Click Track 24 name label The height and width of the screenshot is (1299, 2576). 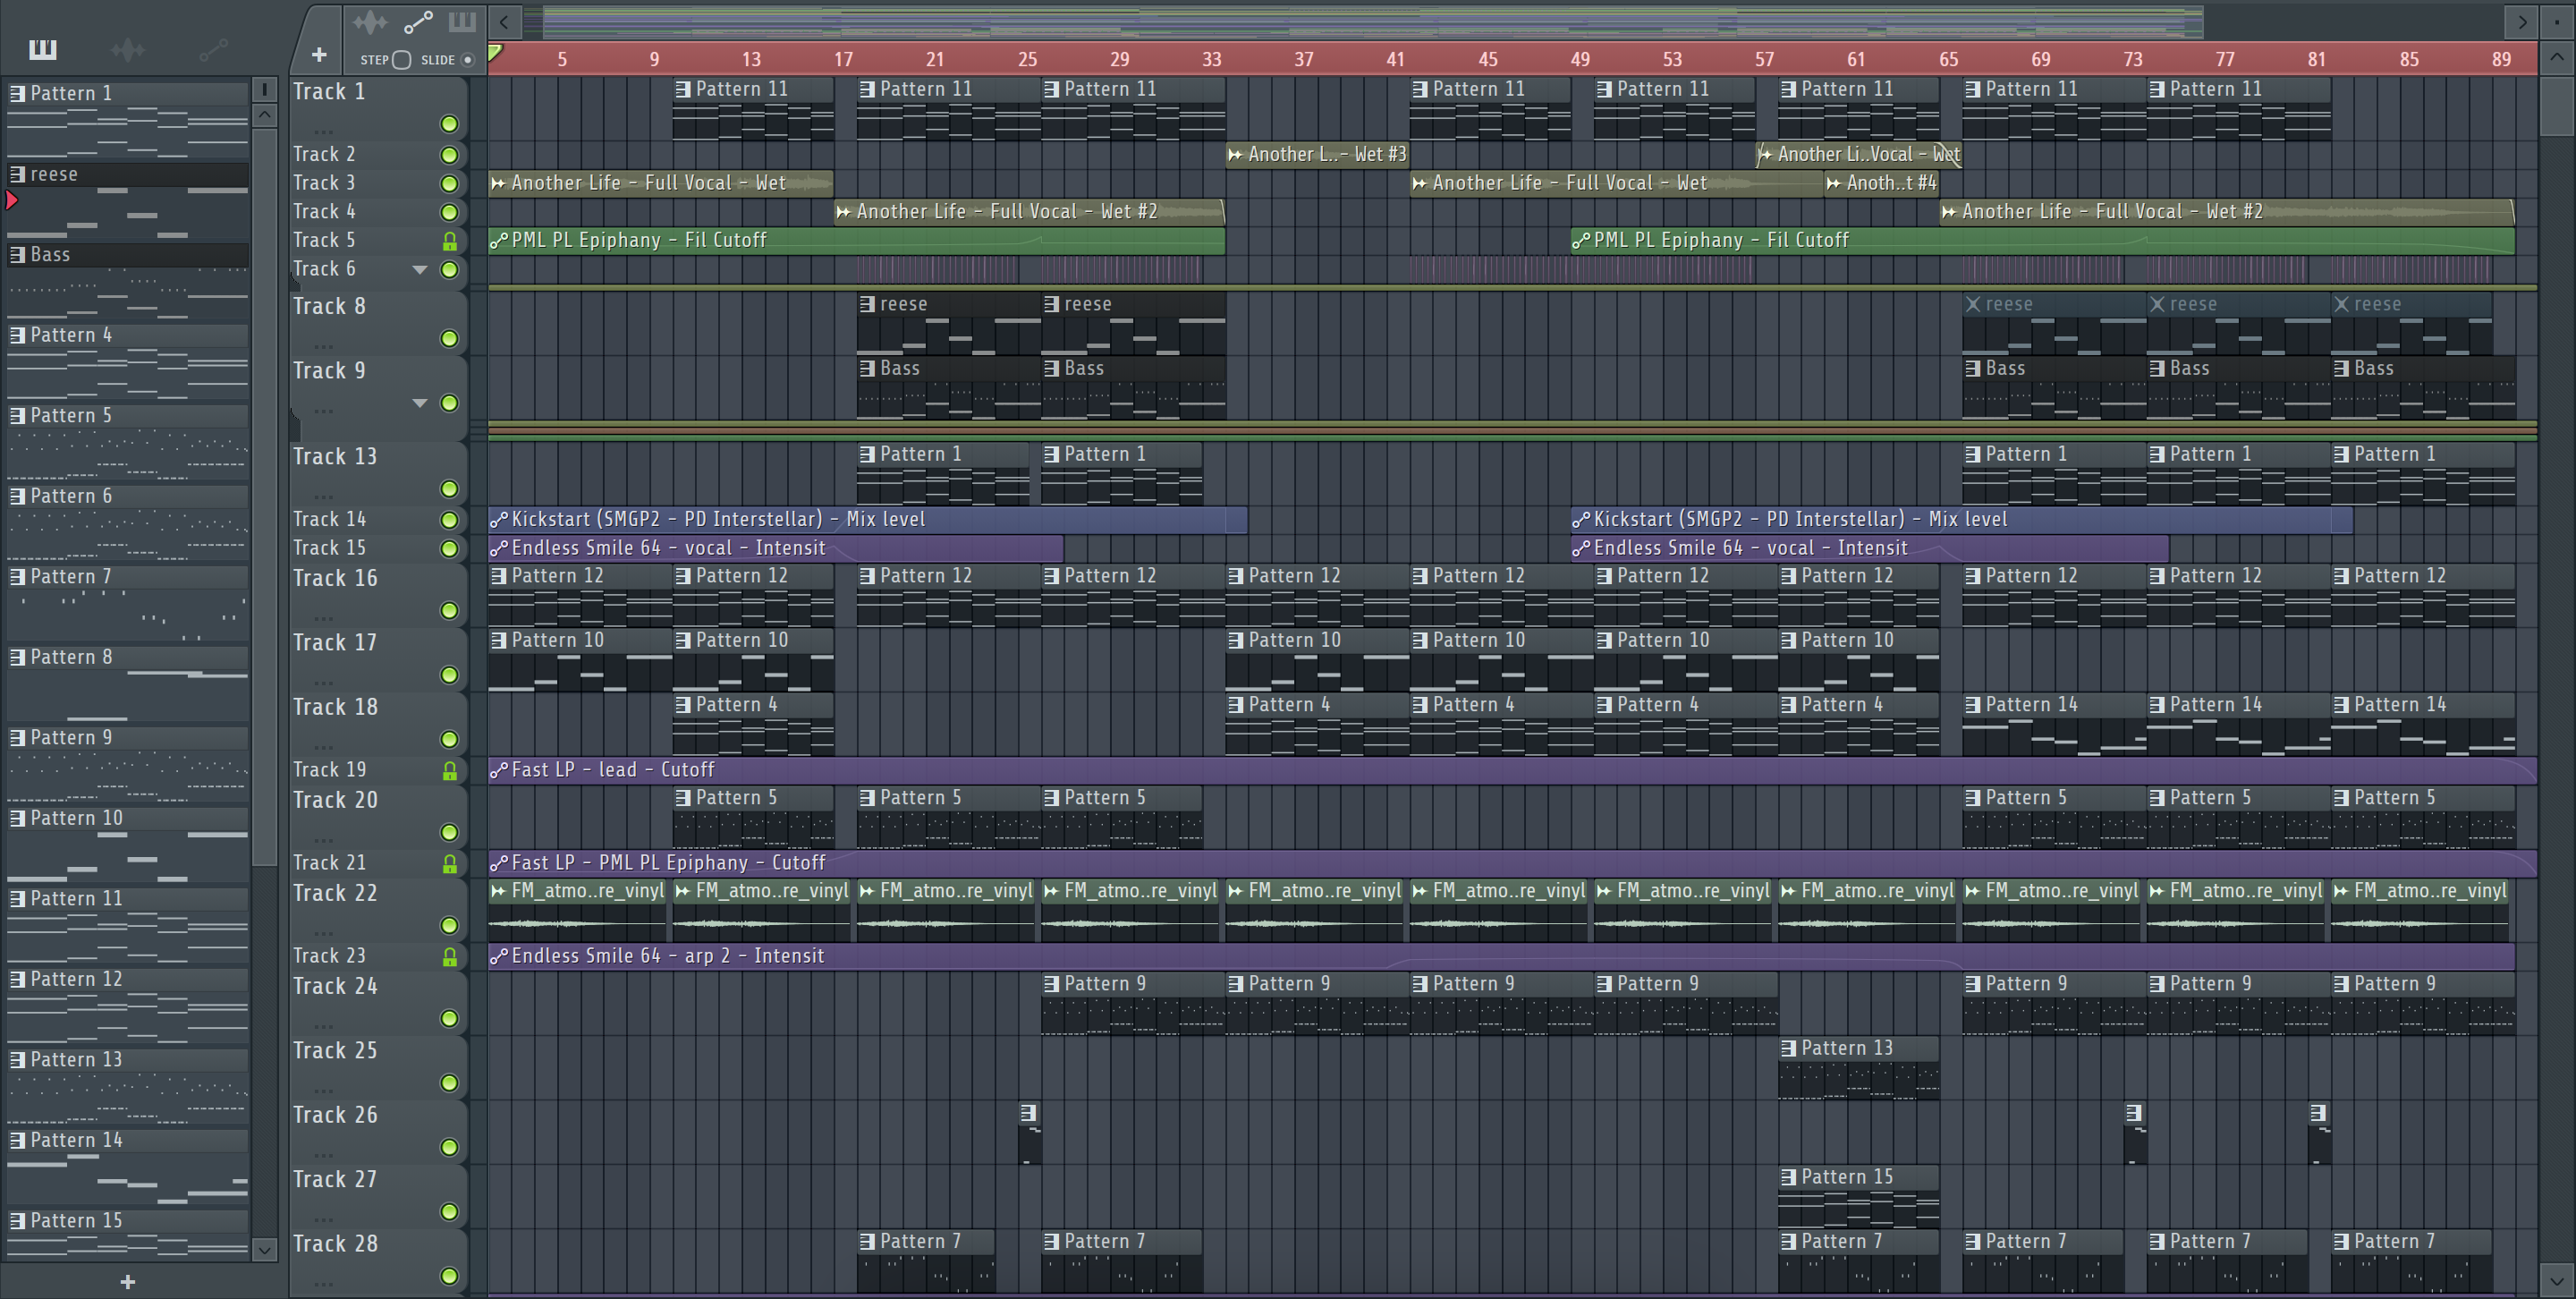(x=335, y=986)
